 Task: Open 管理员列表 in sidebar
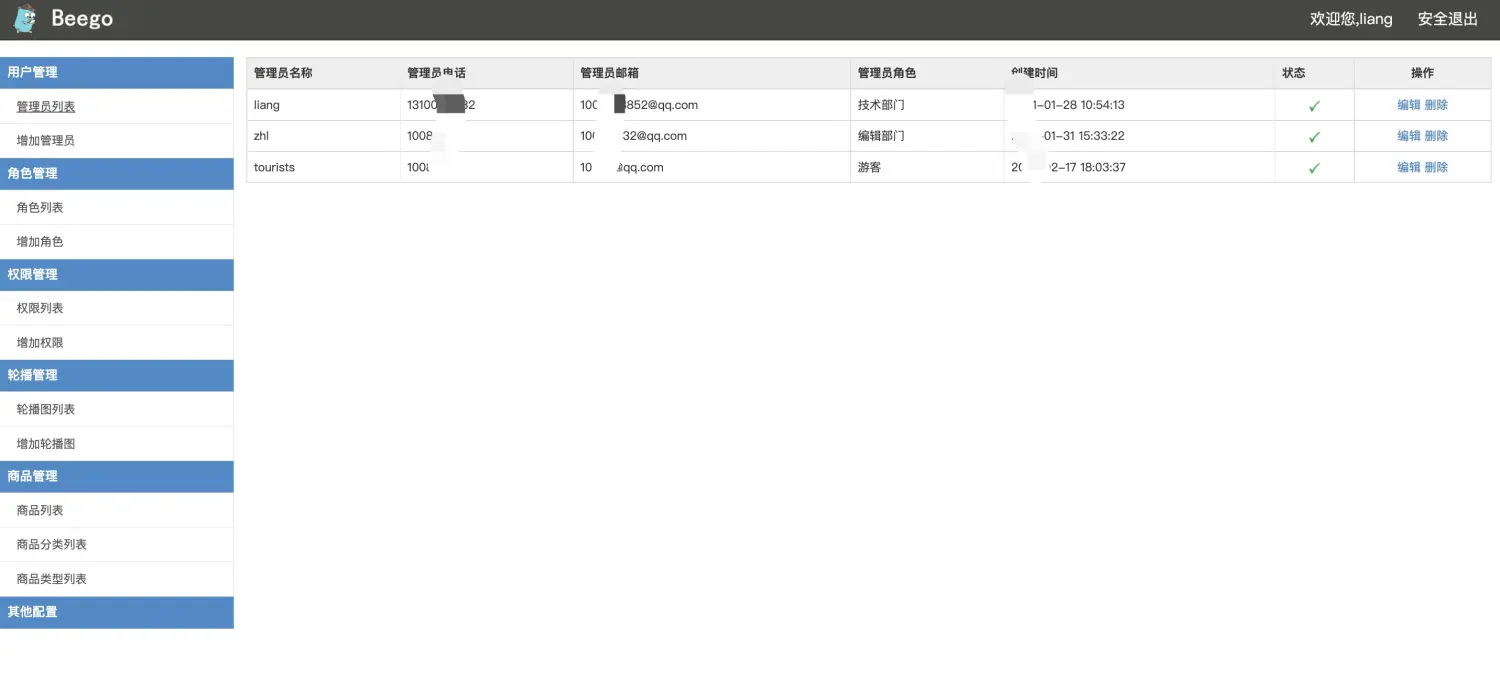[x=46, y=107]
